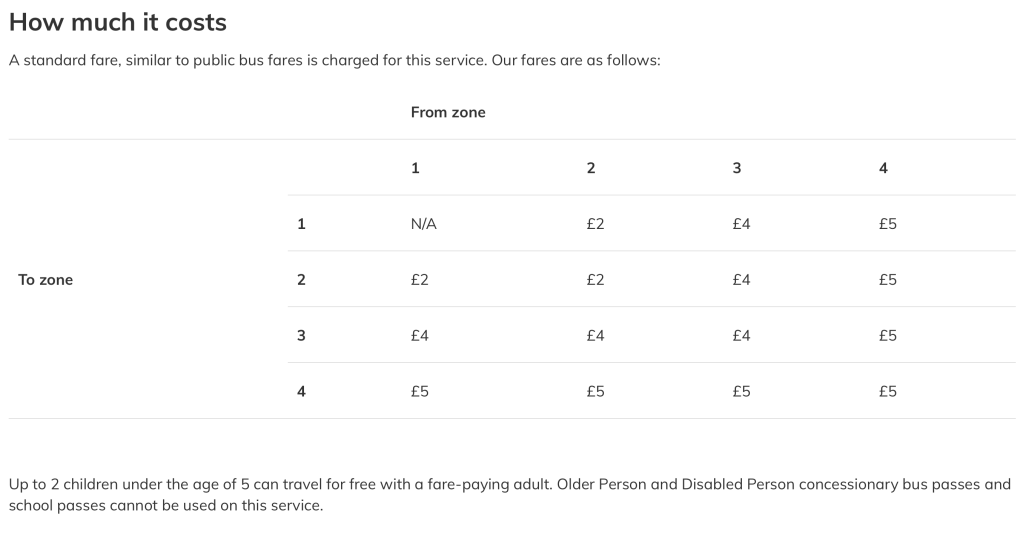The width and height of the screenshot is (1023, 544).
Task: Select the £2 fare from zone 1 to zone 2
Action: pos(420,280)
